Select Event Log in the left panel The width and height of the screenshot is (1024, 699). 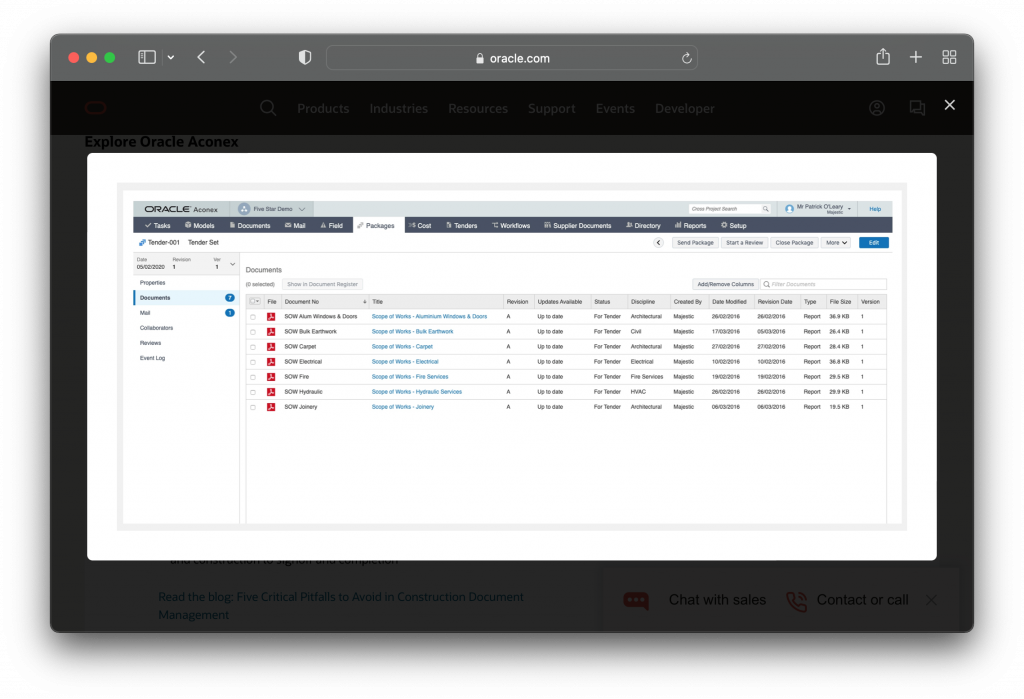[152, 358]
